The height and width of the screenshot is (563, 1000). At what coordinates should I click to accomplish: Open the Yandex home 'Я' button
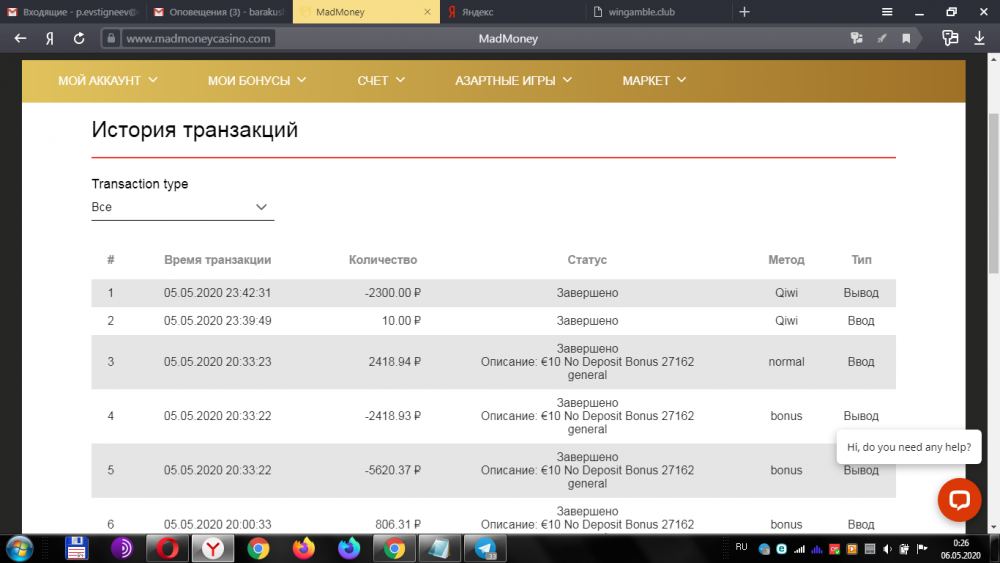(49, 39)
